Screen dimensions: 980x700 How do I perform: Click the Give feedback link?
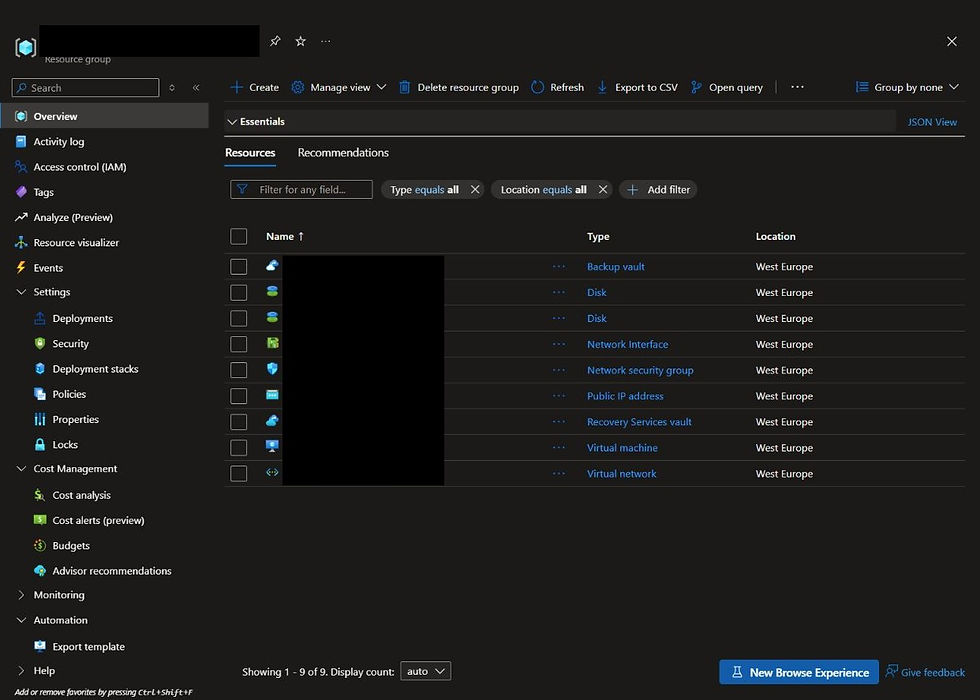pyautogui.click(x=925, y=672)
